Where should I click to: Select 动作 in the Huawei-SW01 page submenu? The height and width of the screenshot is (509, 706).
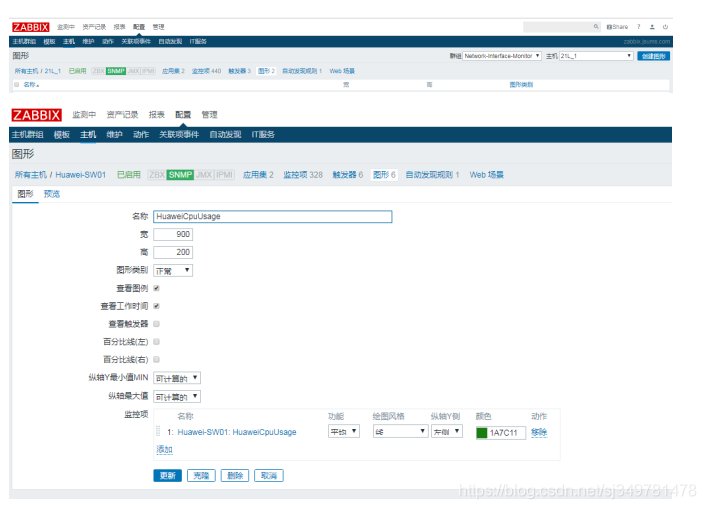[141, 135]
